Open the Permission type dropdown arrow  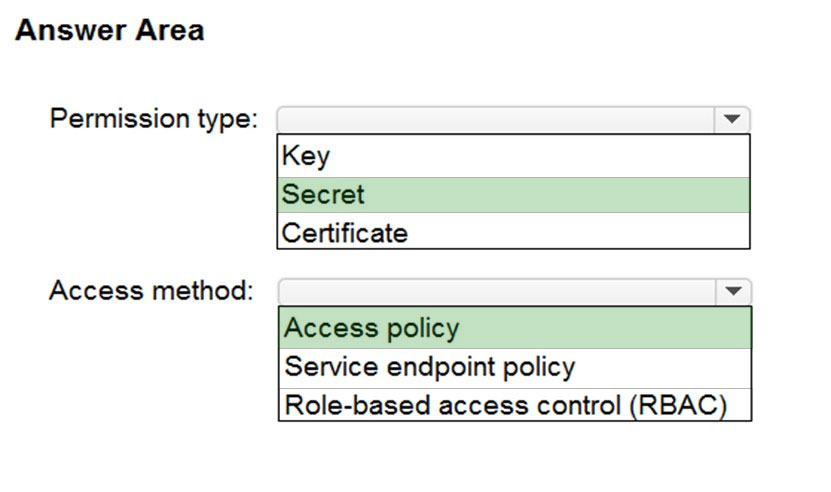tap(732, 120)
